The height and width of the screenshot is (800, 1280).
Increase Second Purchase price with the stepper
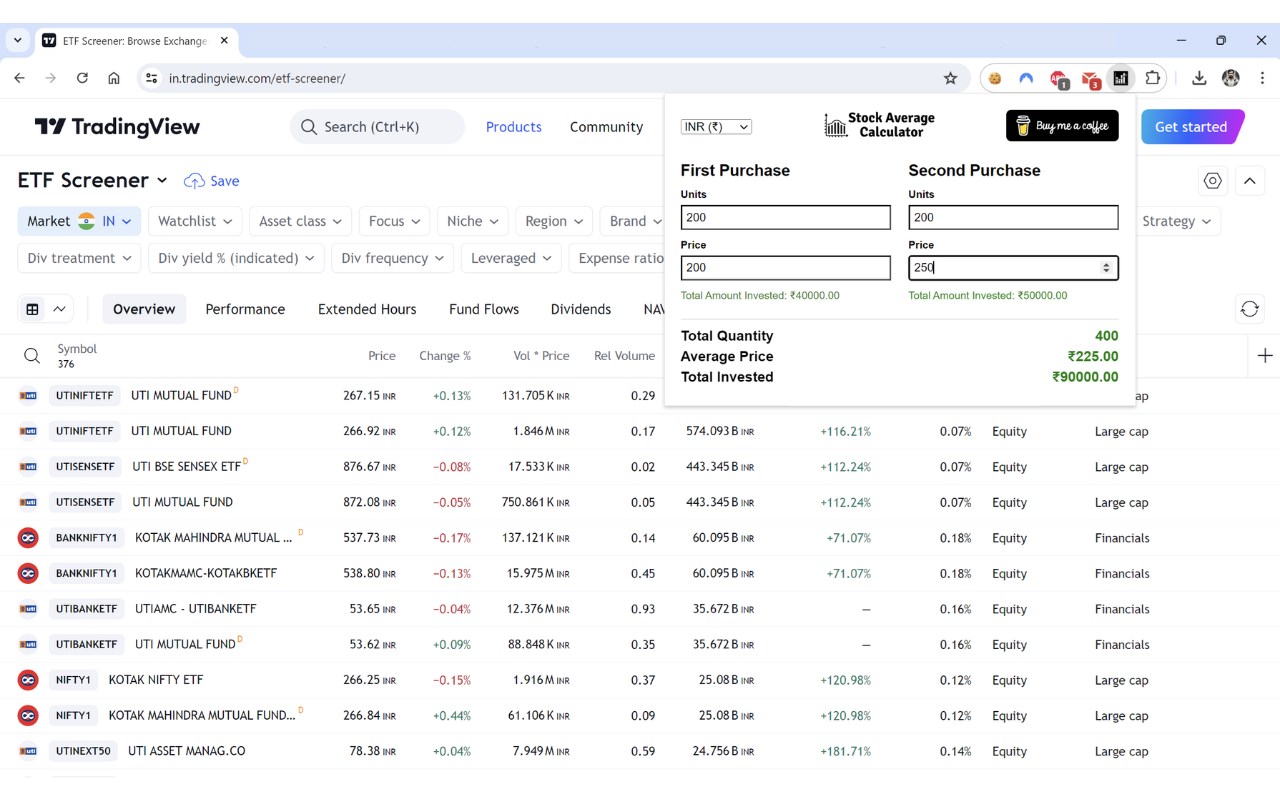1106,264
